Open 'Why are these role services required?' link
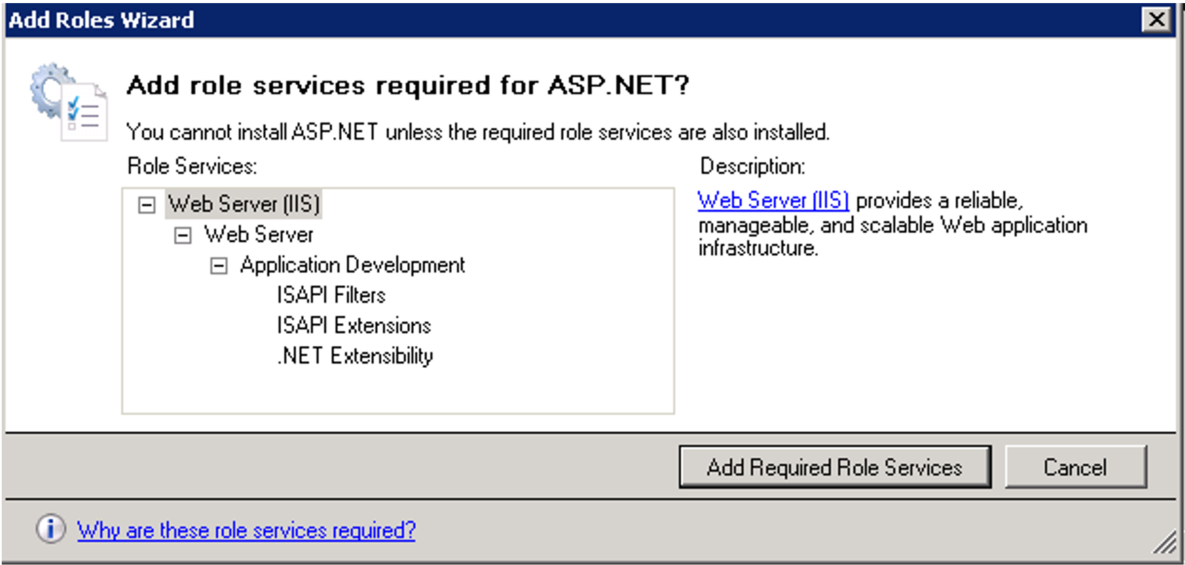Screen dimensions: 1185x565 coord(246,530)
